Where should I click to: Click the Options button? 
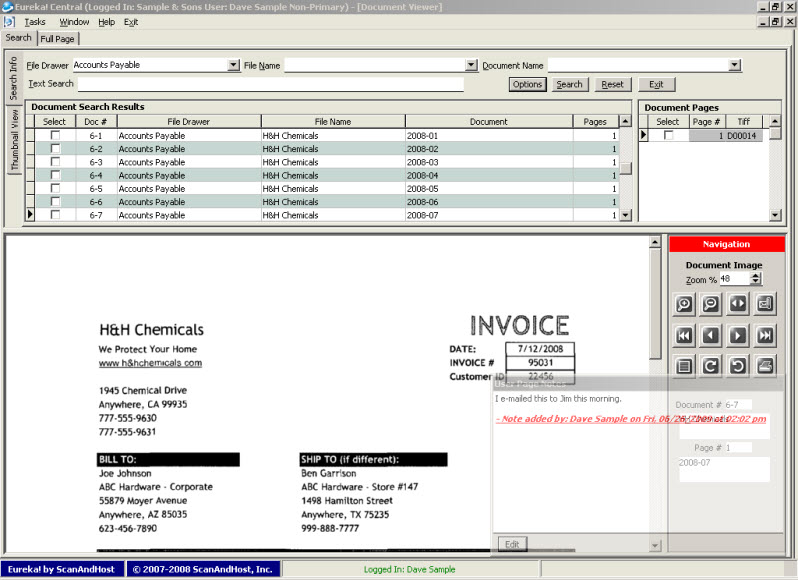pyautogui.click(x=527, y=84)
